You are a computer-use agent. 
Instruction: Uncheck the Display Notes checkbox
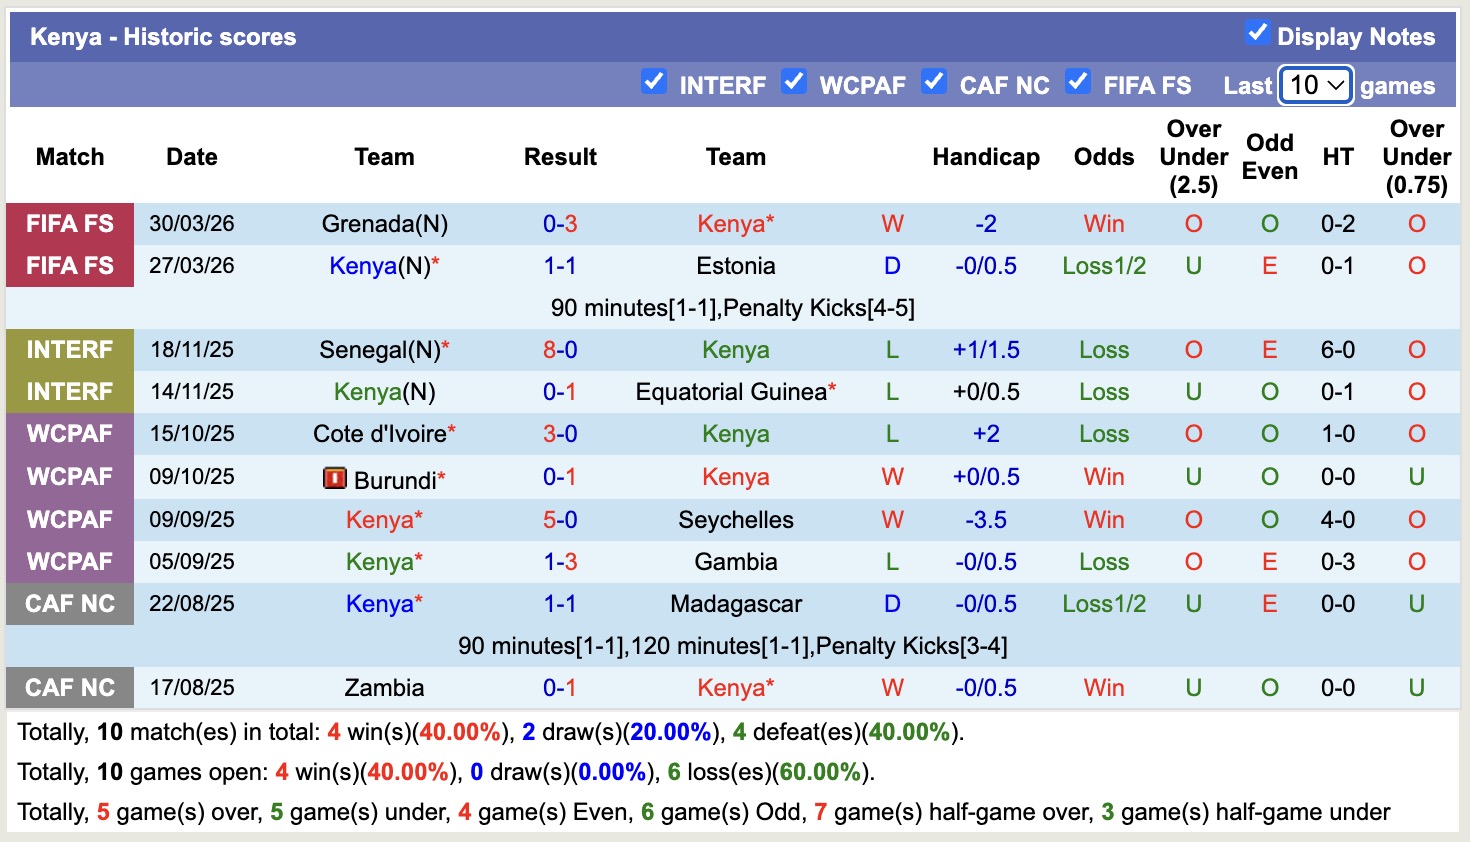point(1258,33)
